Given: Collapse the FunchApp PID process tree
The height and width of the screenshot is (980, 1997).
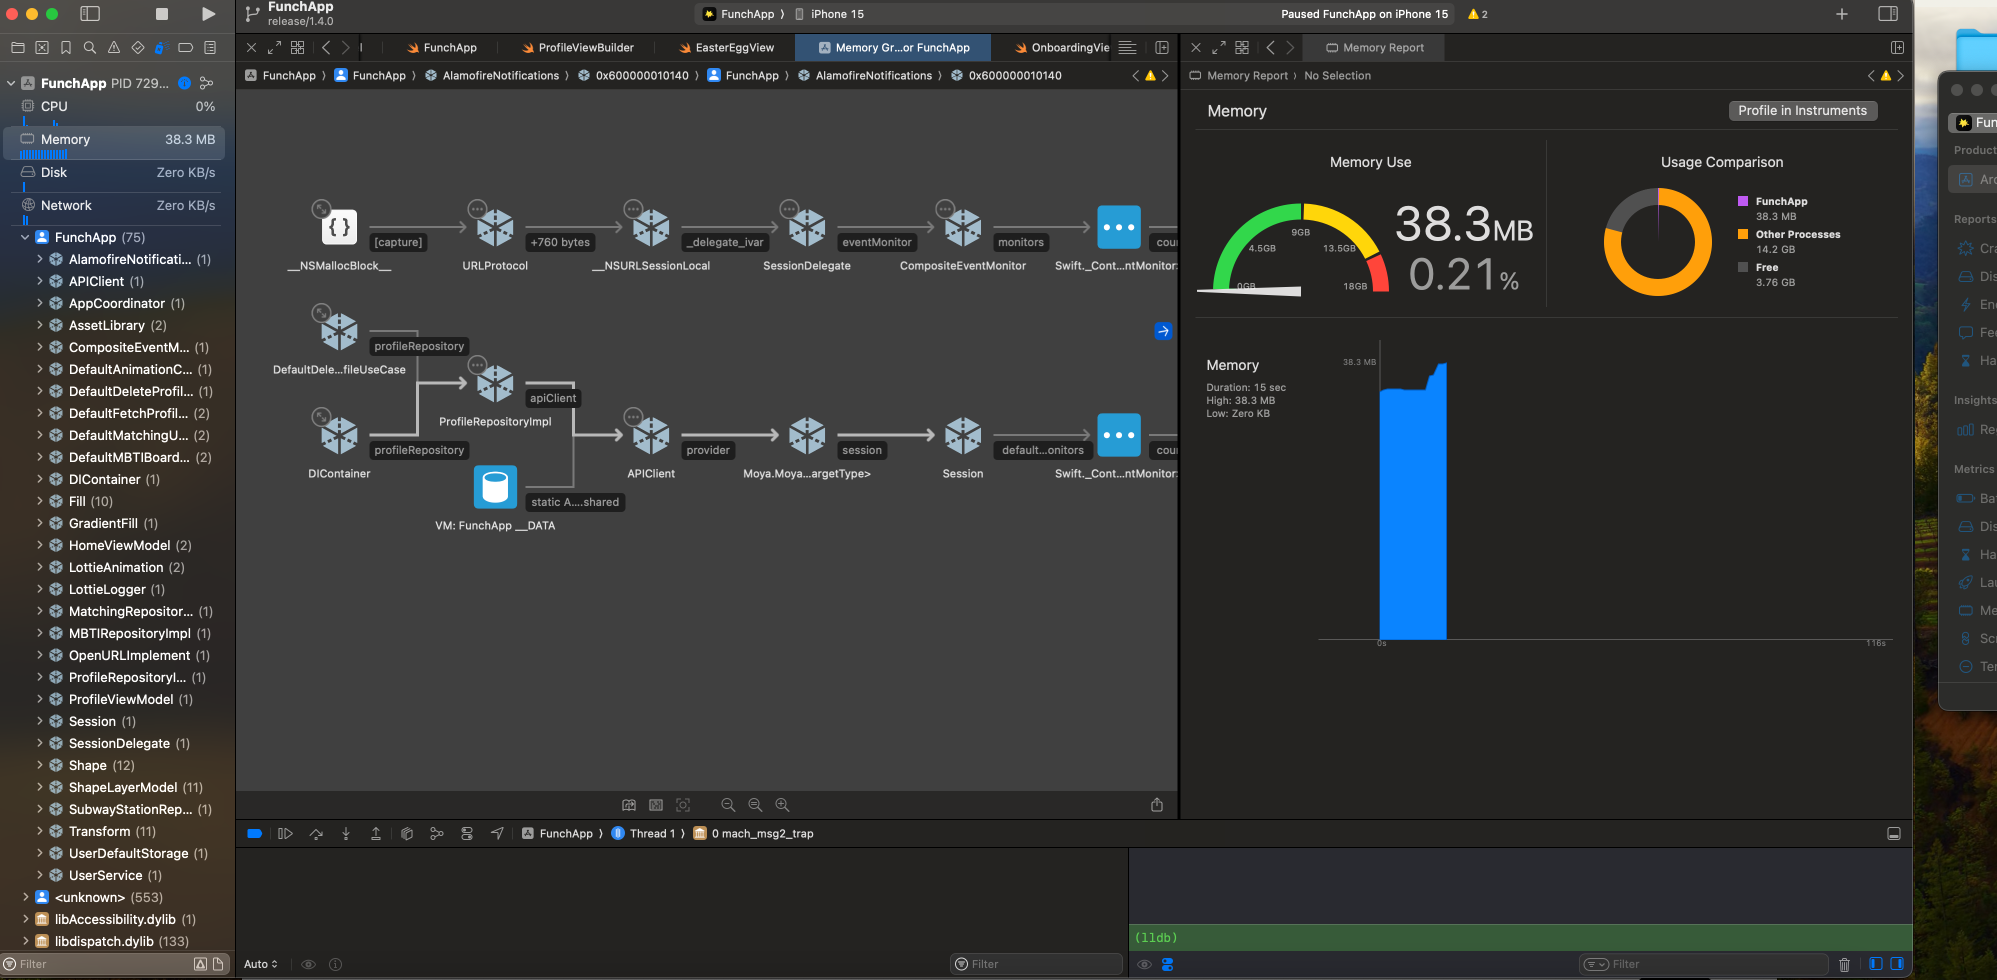Looking at the screenshot, I should (x=11, y=83).
